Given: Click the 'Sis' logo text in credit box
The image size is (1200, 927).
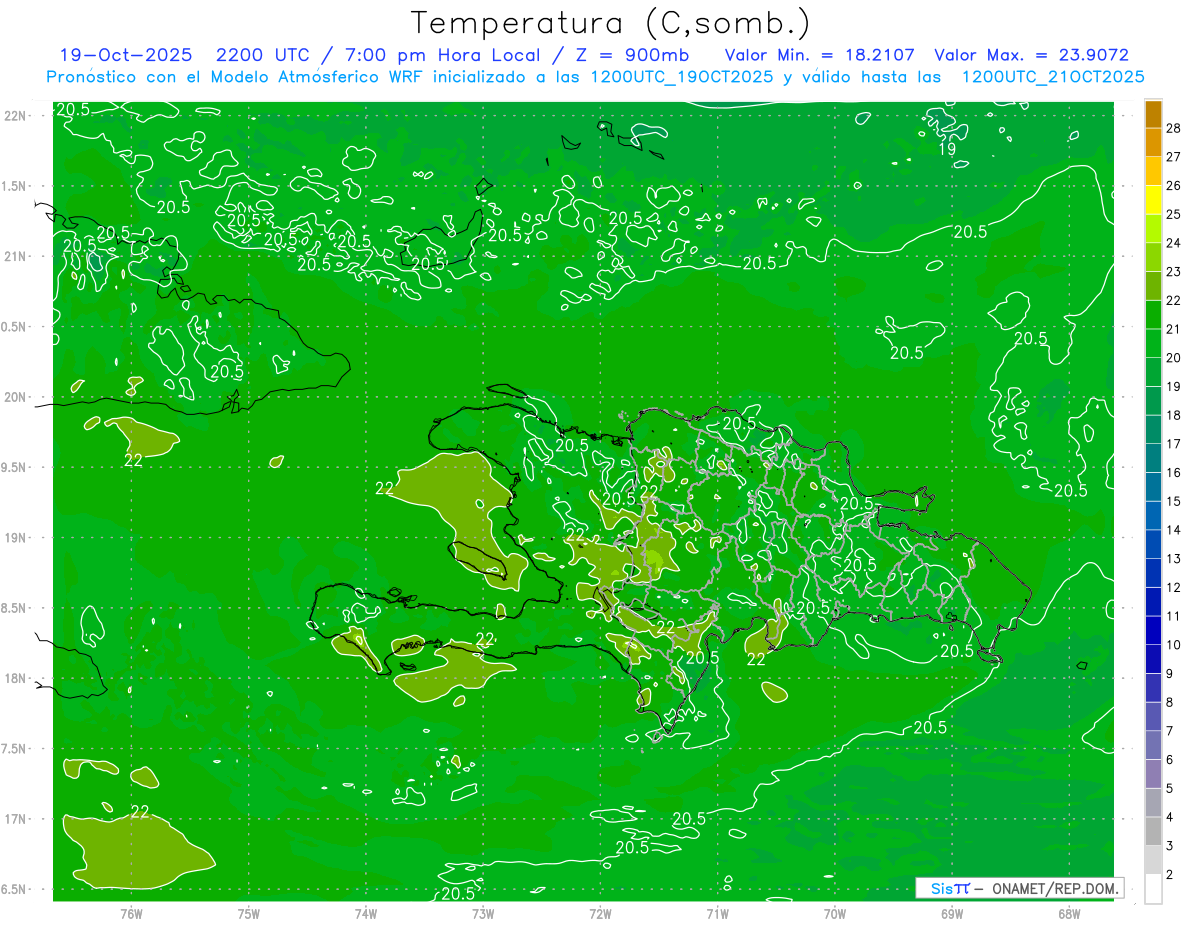Looking at the screenshot, I should click(940, 888).
